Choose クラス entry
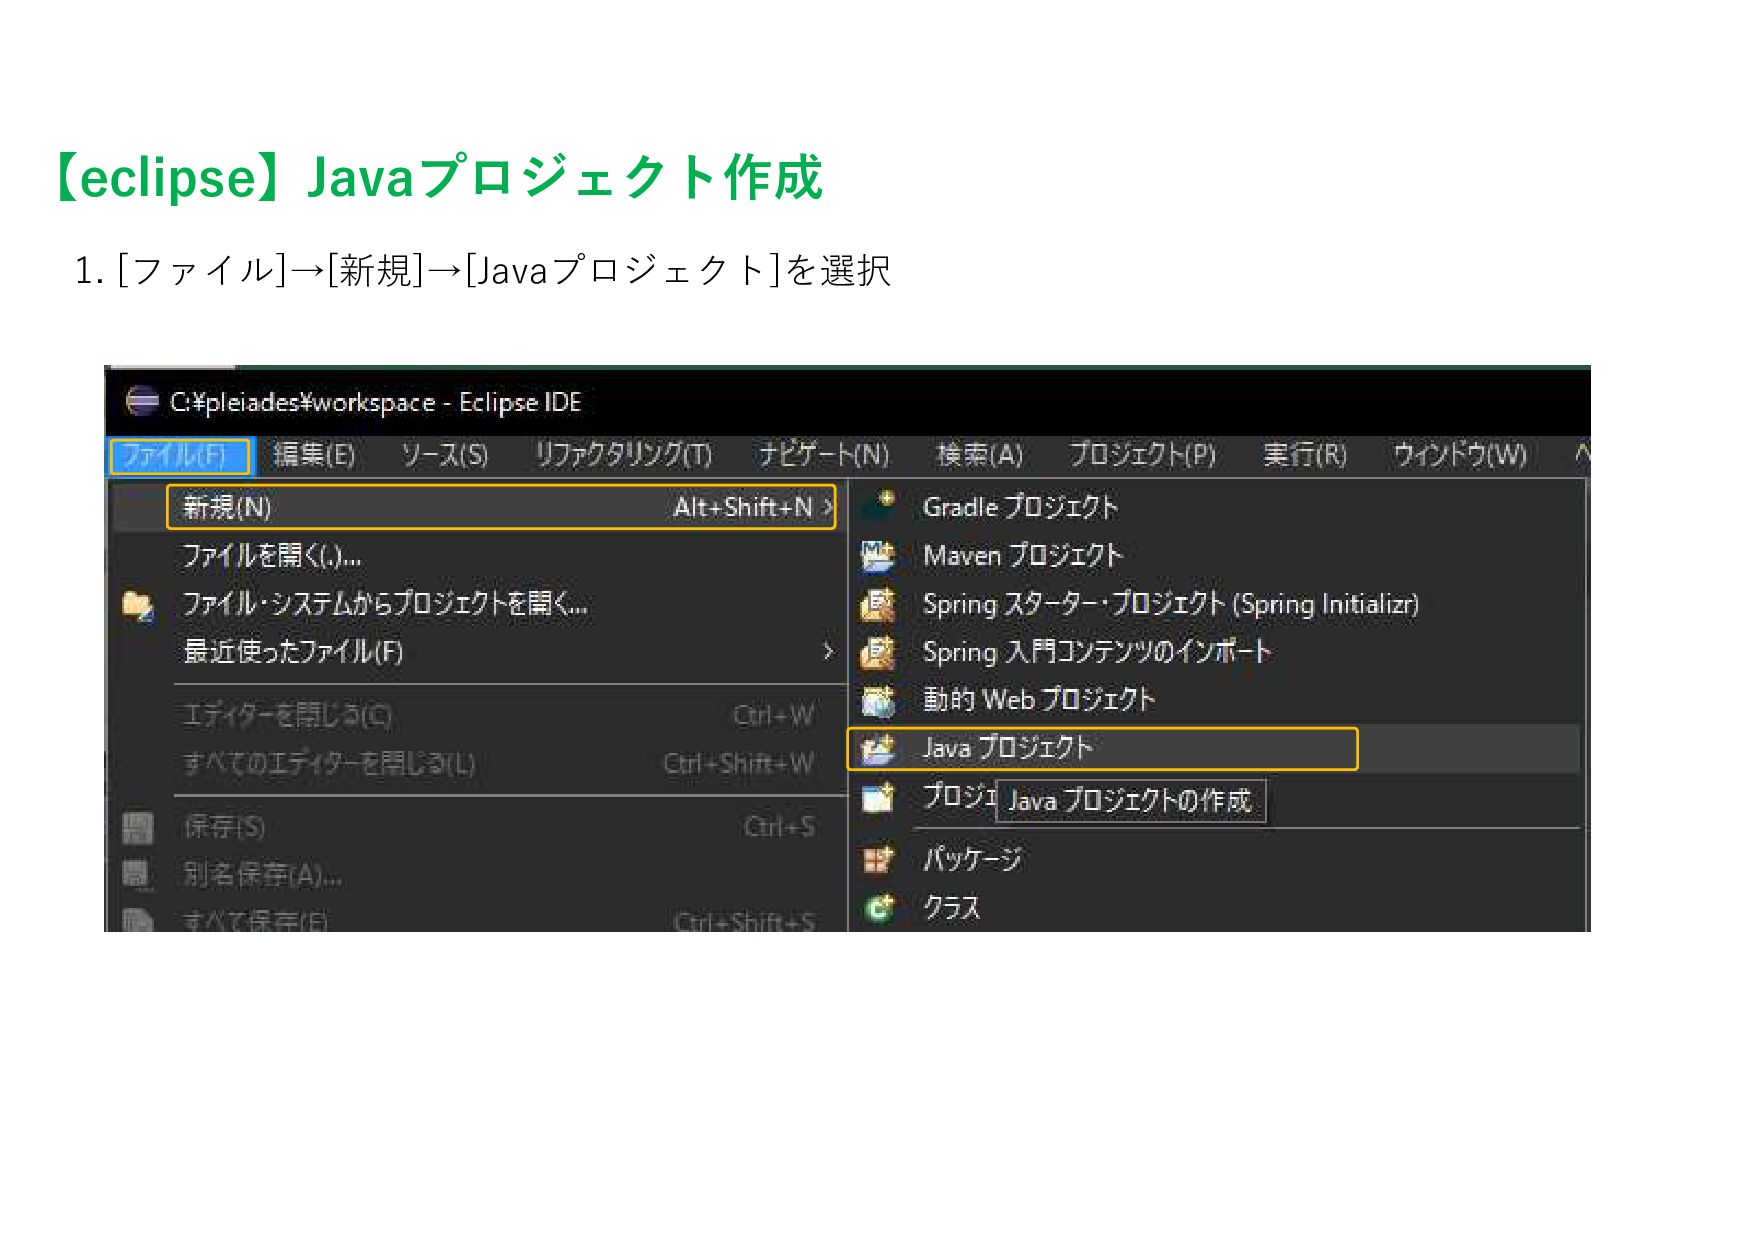 click(x=951, y=908)
